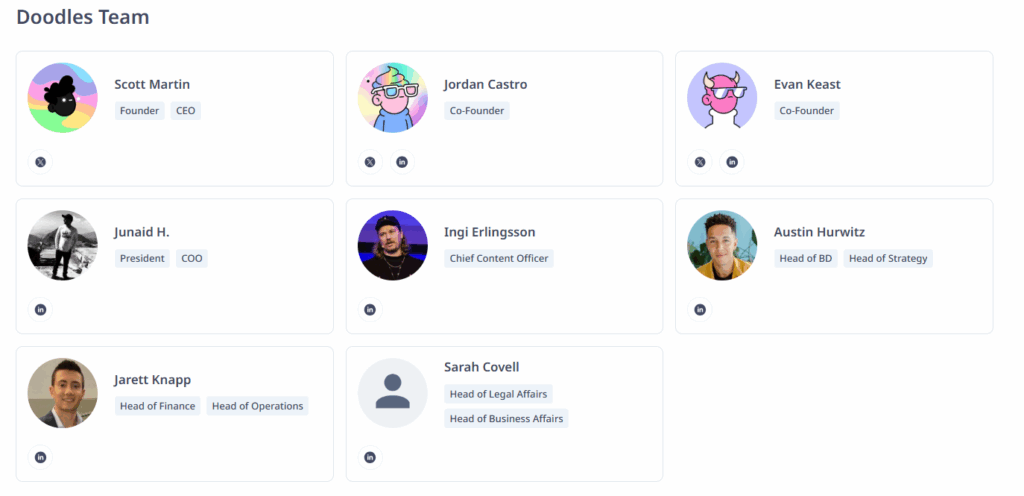Viewport: 1024px width, 496px height.
Task: Open Junaid H.'s LinkedIn icon
Action: [40, 310]
